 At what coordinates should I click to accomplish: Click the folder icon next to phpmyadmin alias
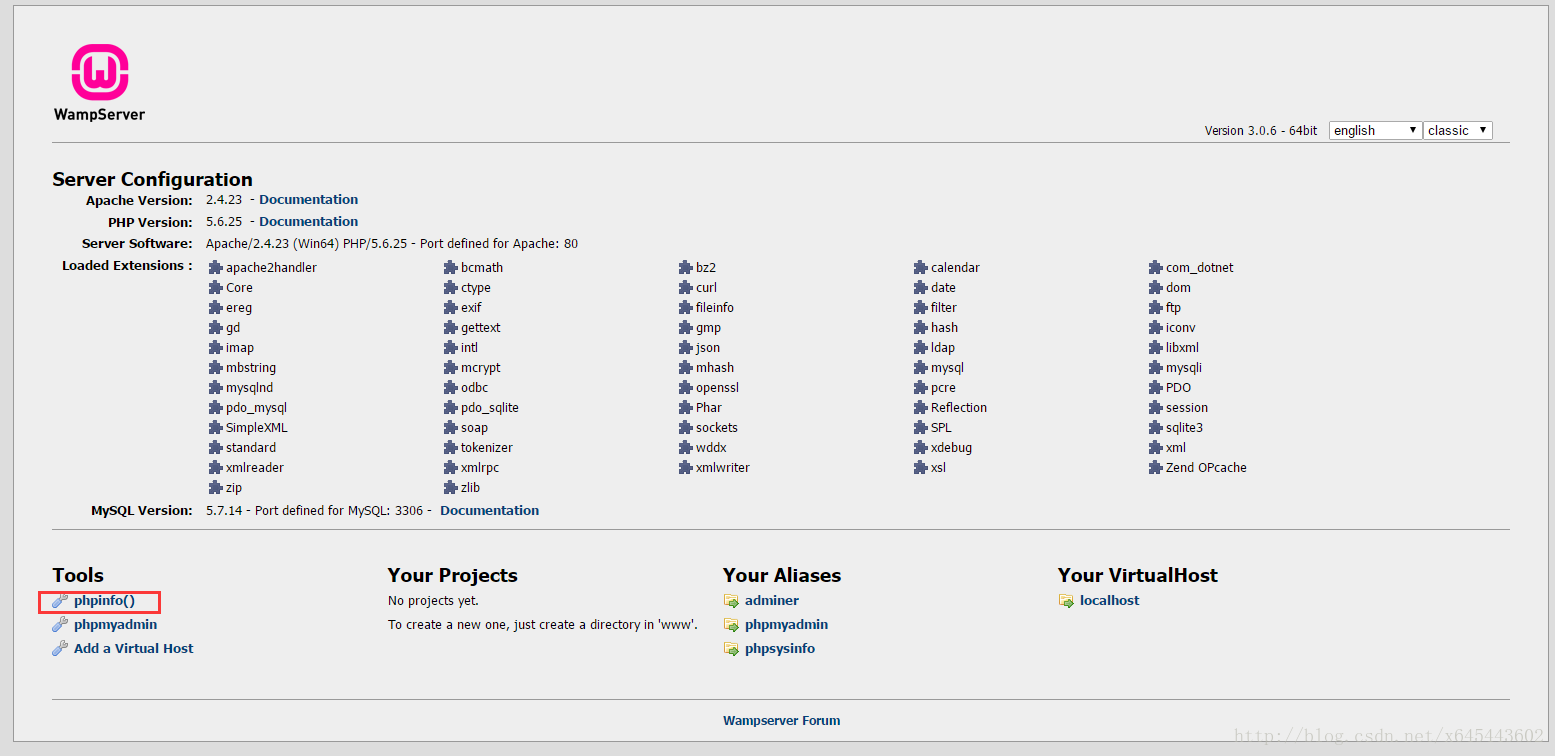click(x=731, y=625)
